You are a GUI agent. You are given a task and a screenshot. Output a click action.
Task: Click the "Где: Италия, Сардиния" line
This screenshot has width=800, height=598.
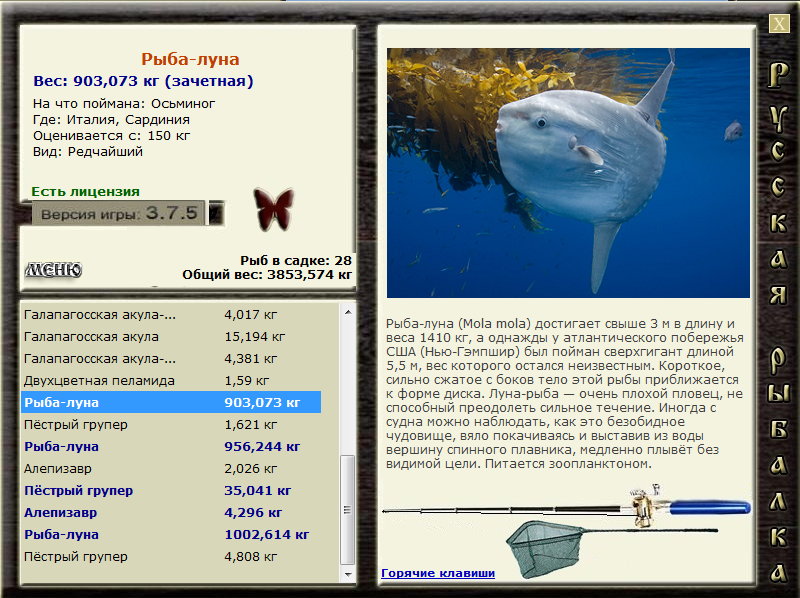[111, 119]
